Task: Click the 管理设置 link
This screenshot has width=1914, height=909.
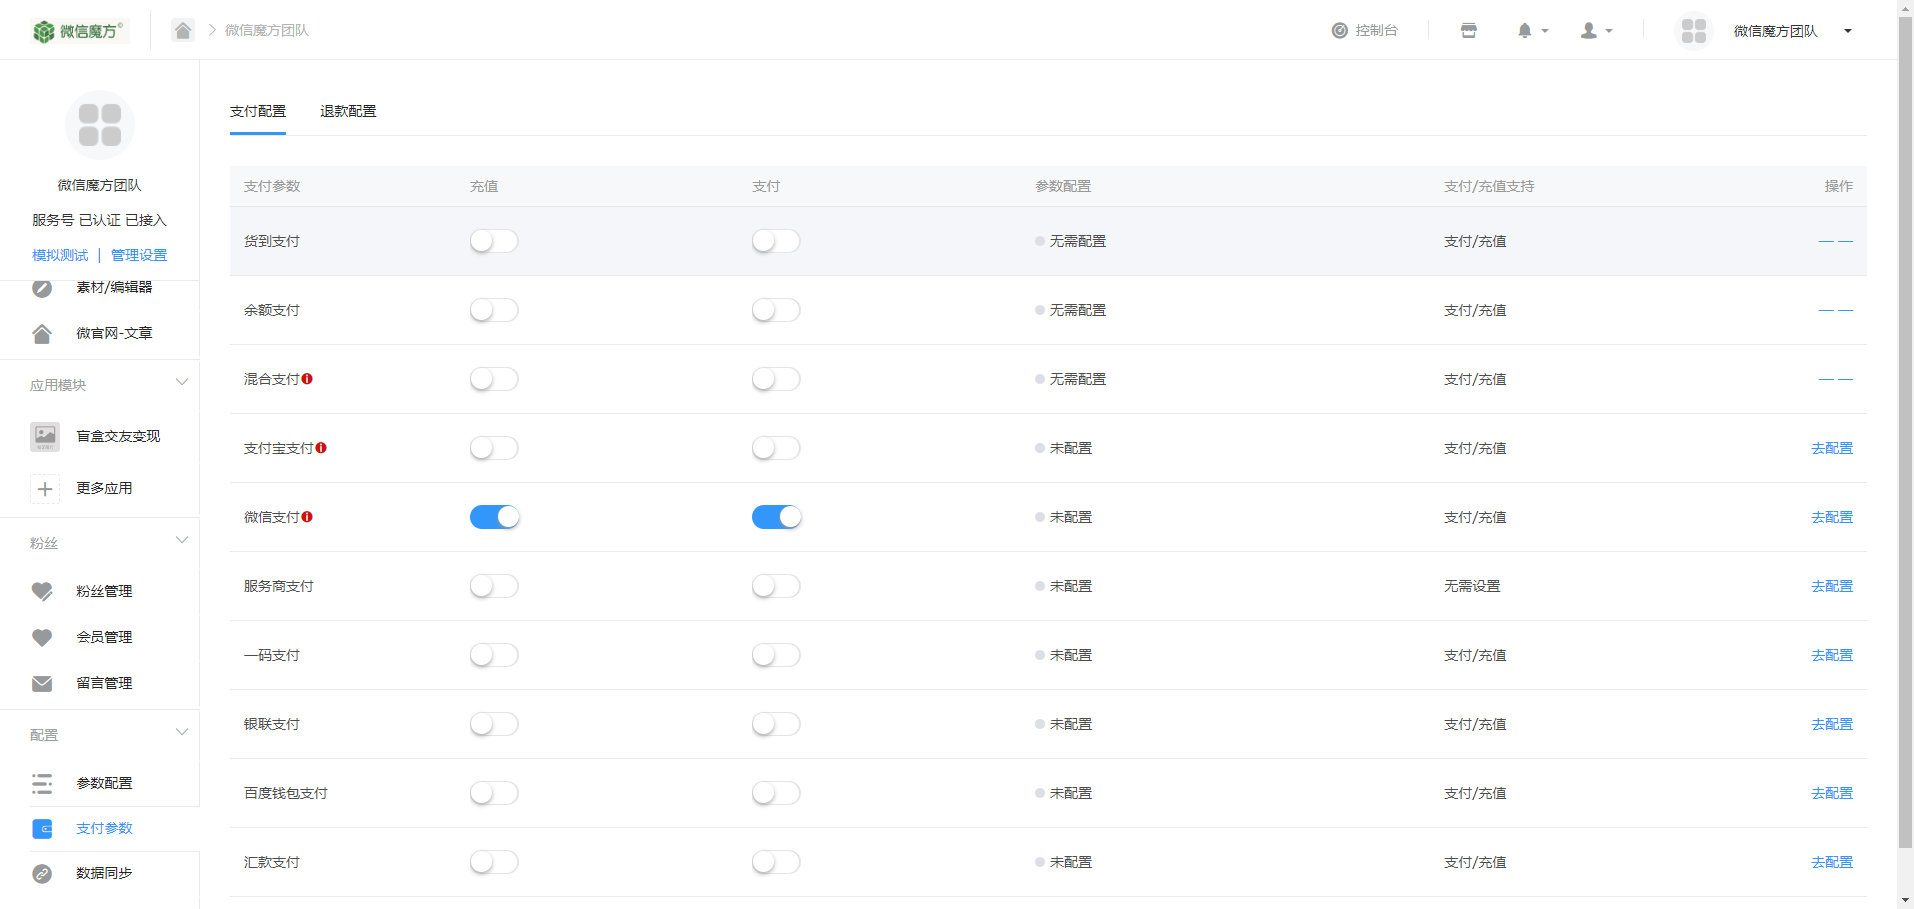Action: click(139, 255)
